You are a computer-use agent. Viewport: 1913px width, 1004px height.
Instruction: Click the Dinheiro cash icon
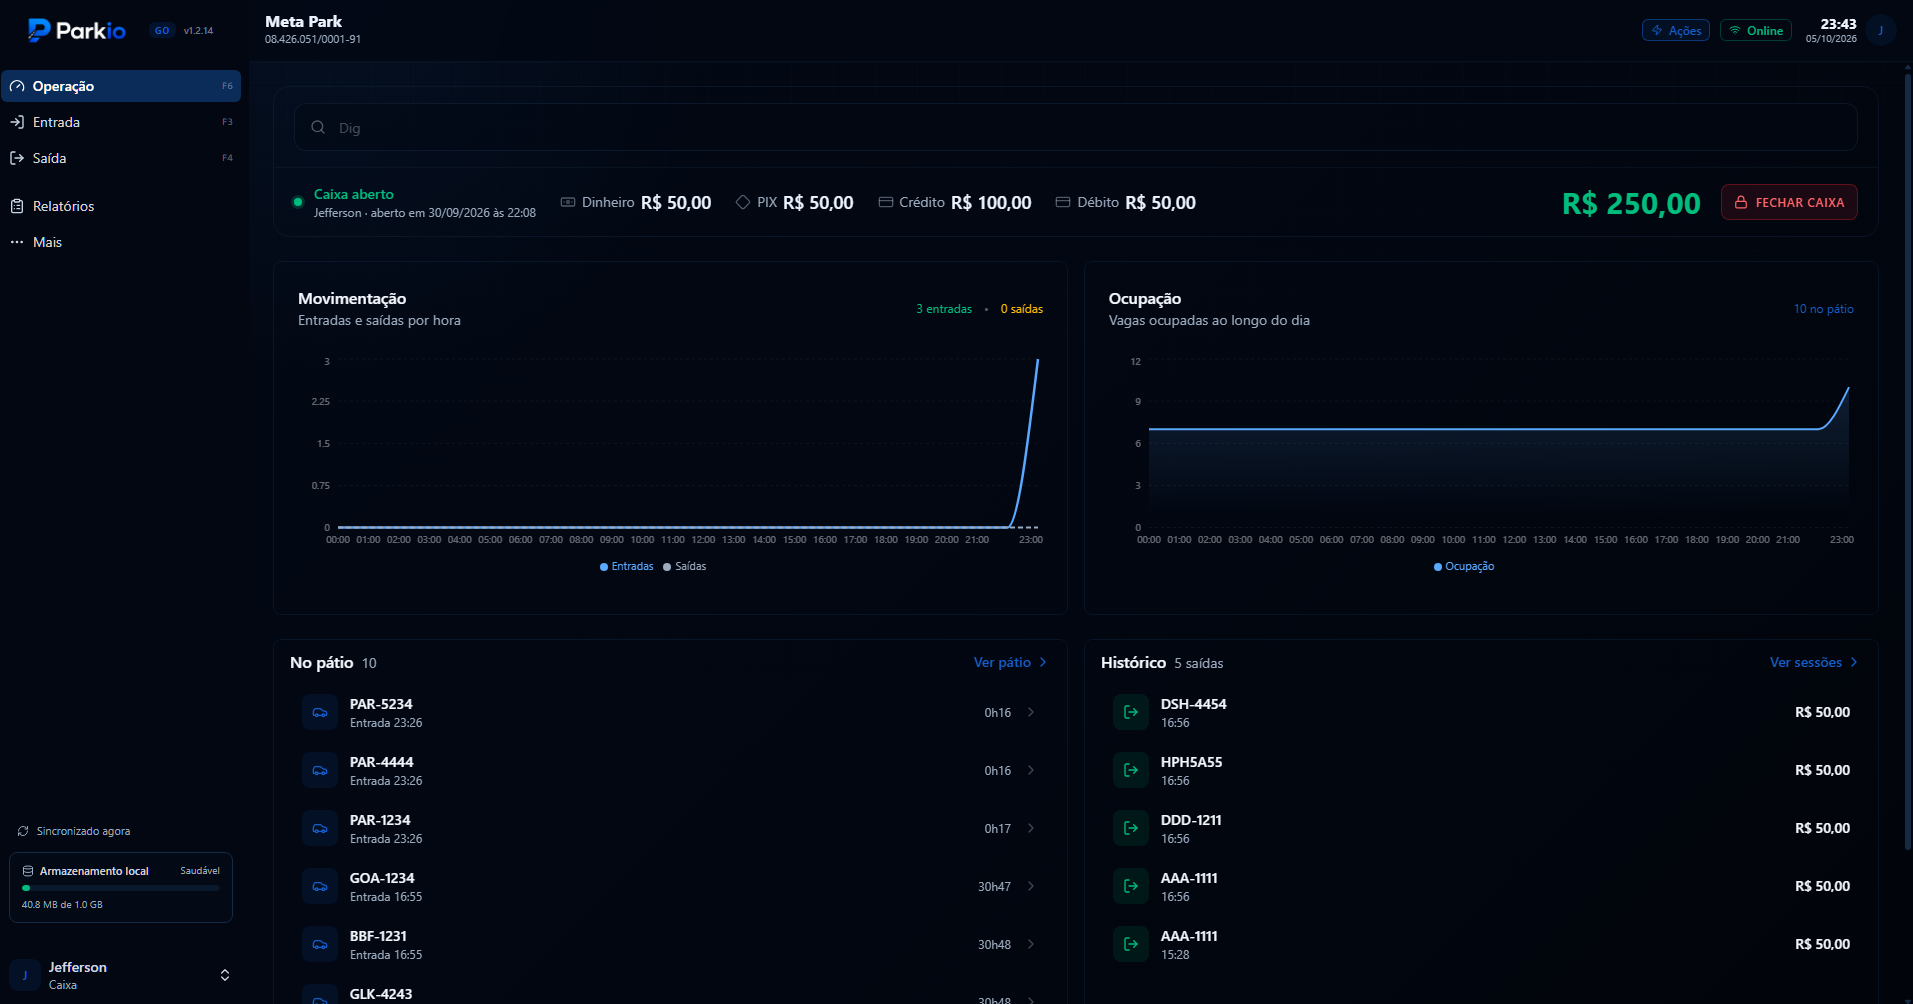pos(568,202)
